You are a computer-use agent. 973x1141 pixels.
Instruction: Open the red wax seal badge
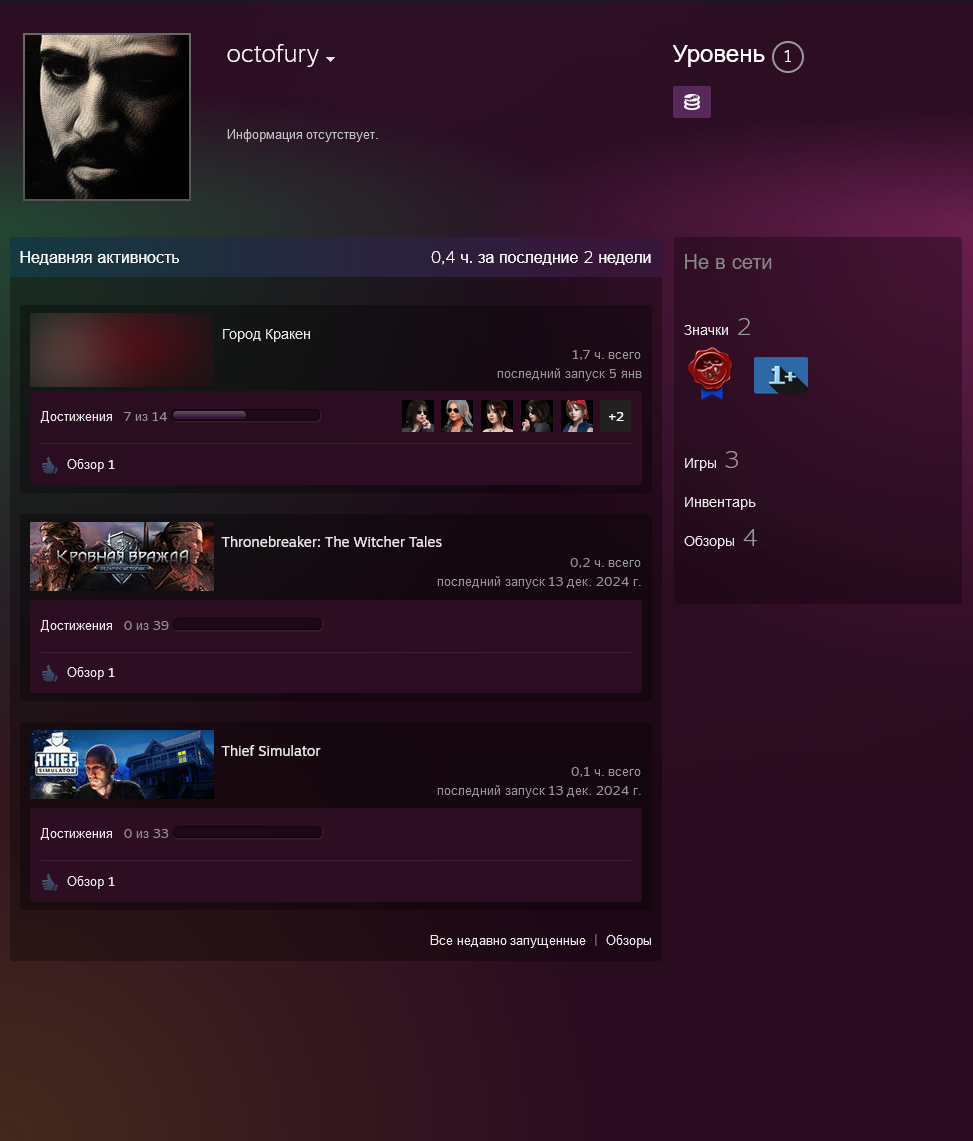click(710, 373)
